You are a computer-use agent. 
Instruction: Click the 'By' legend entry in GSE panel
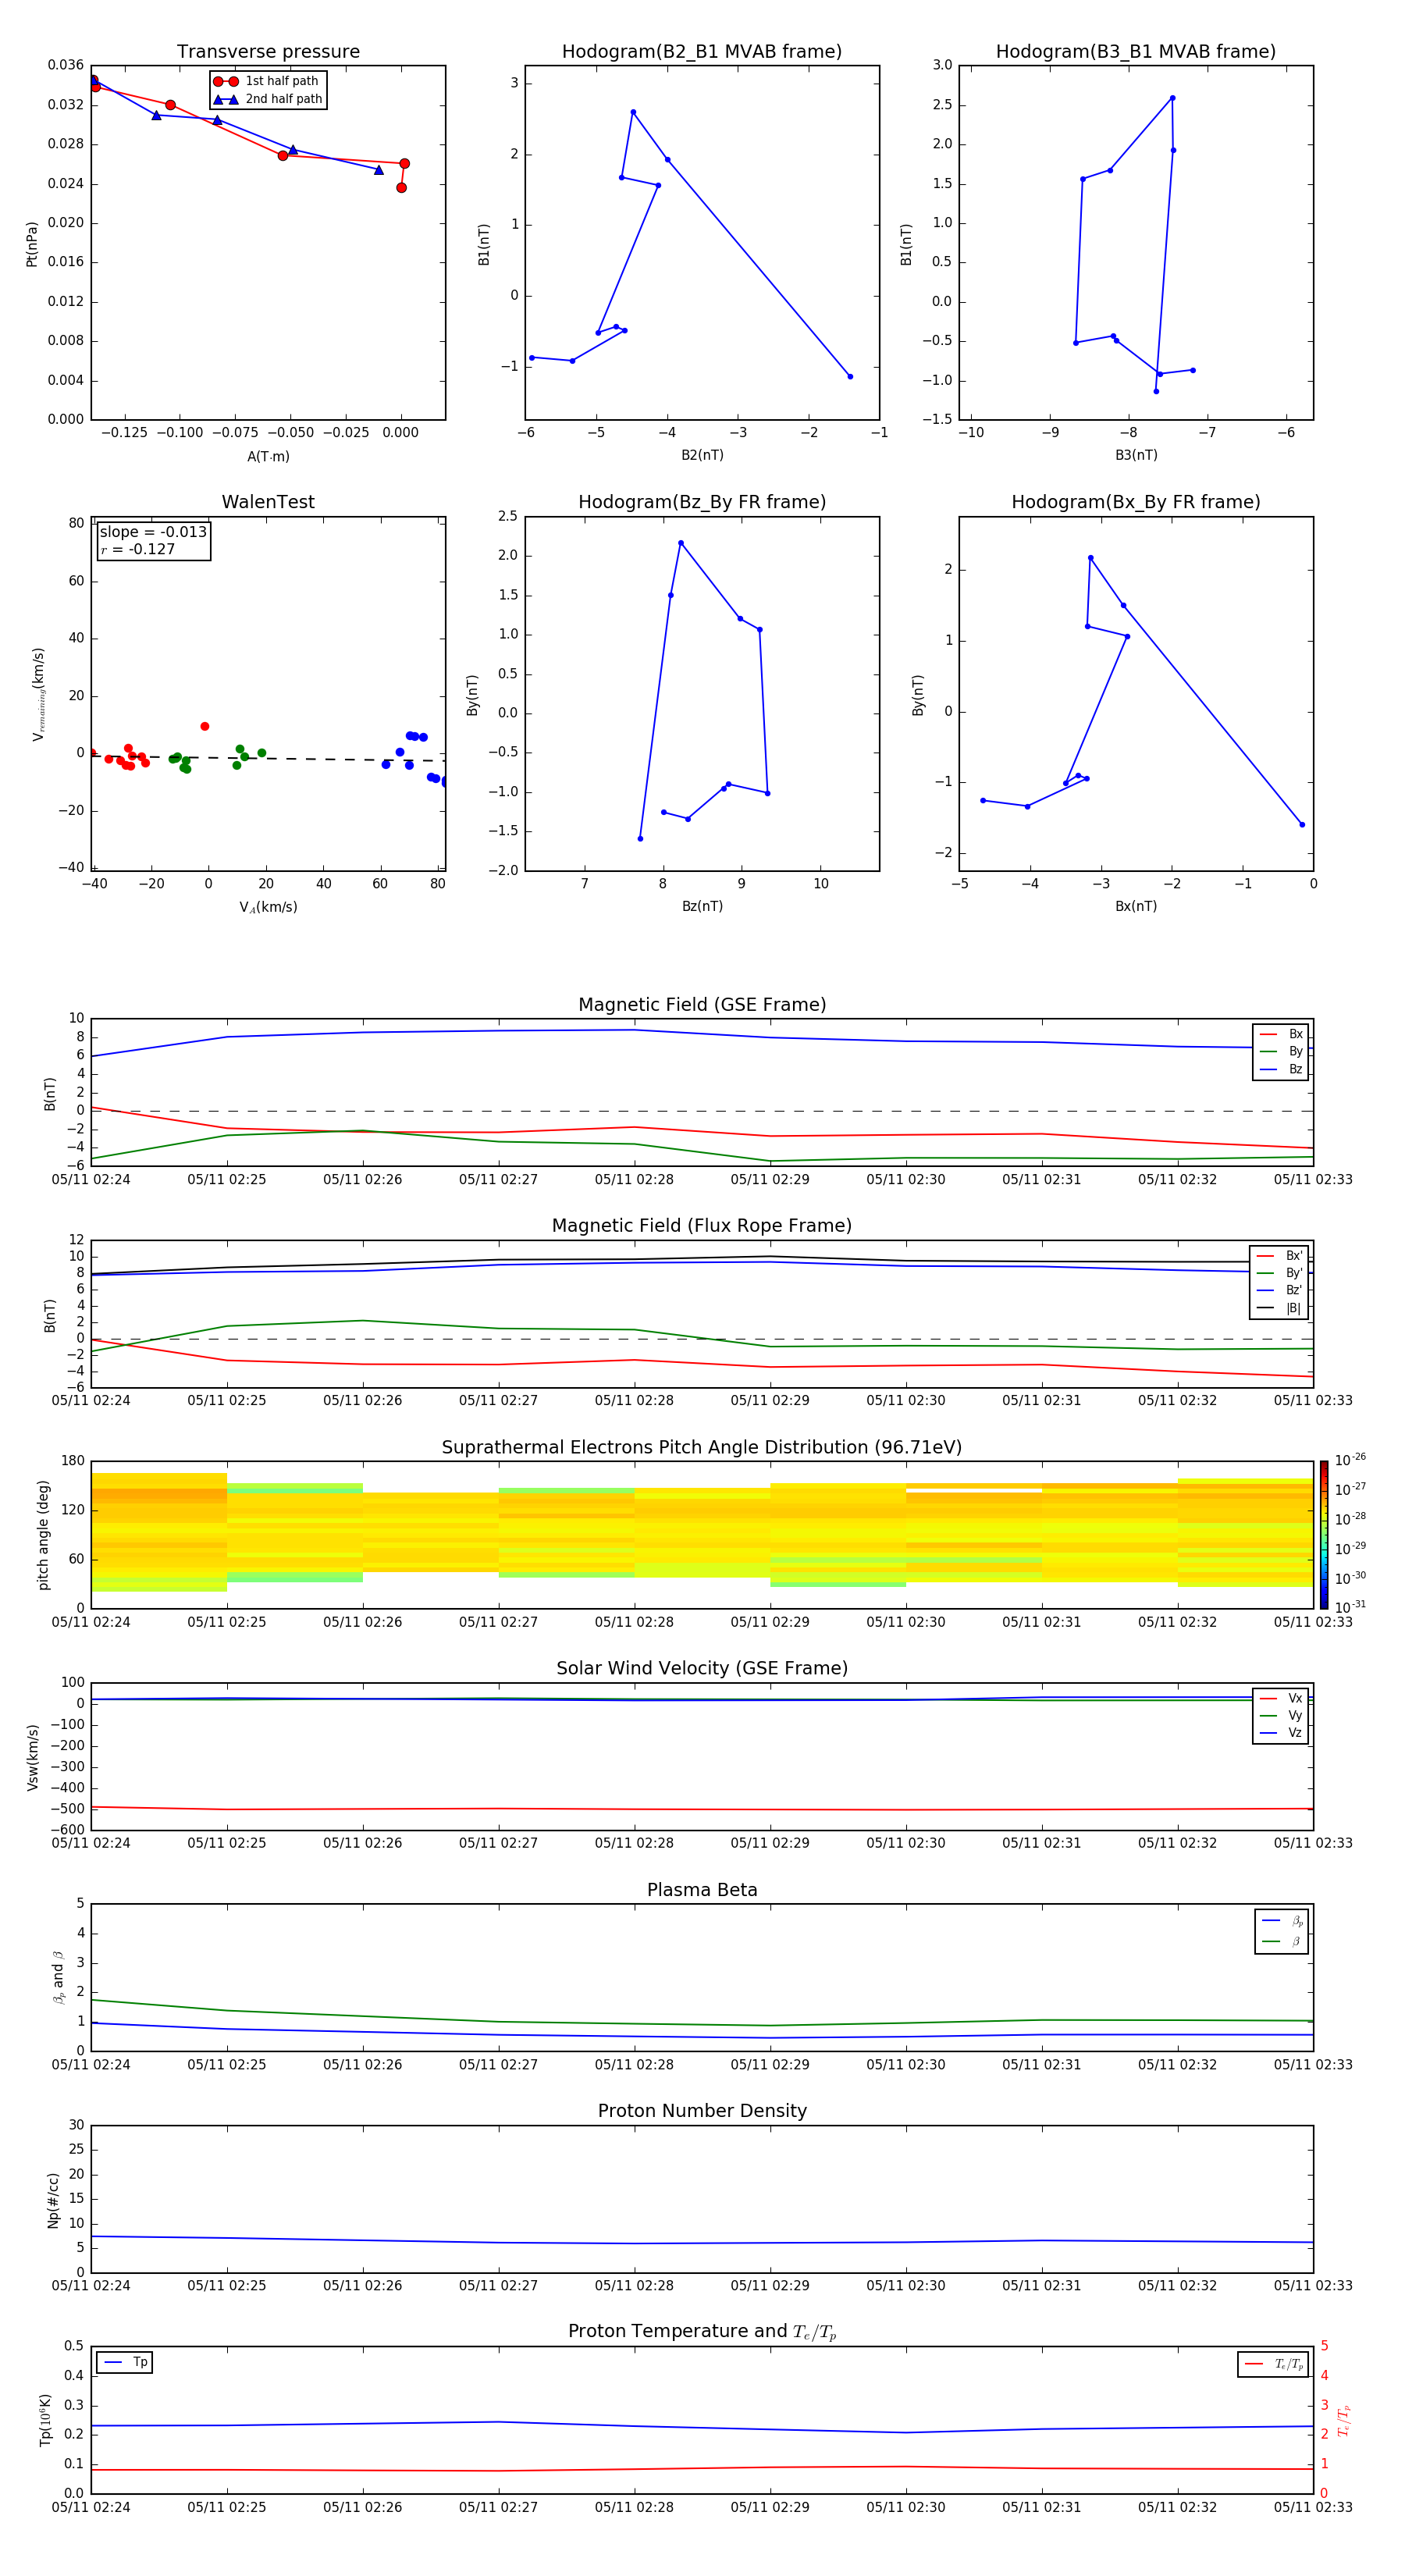point(1281,1051)
